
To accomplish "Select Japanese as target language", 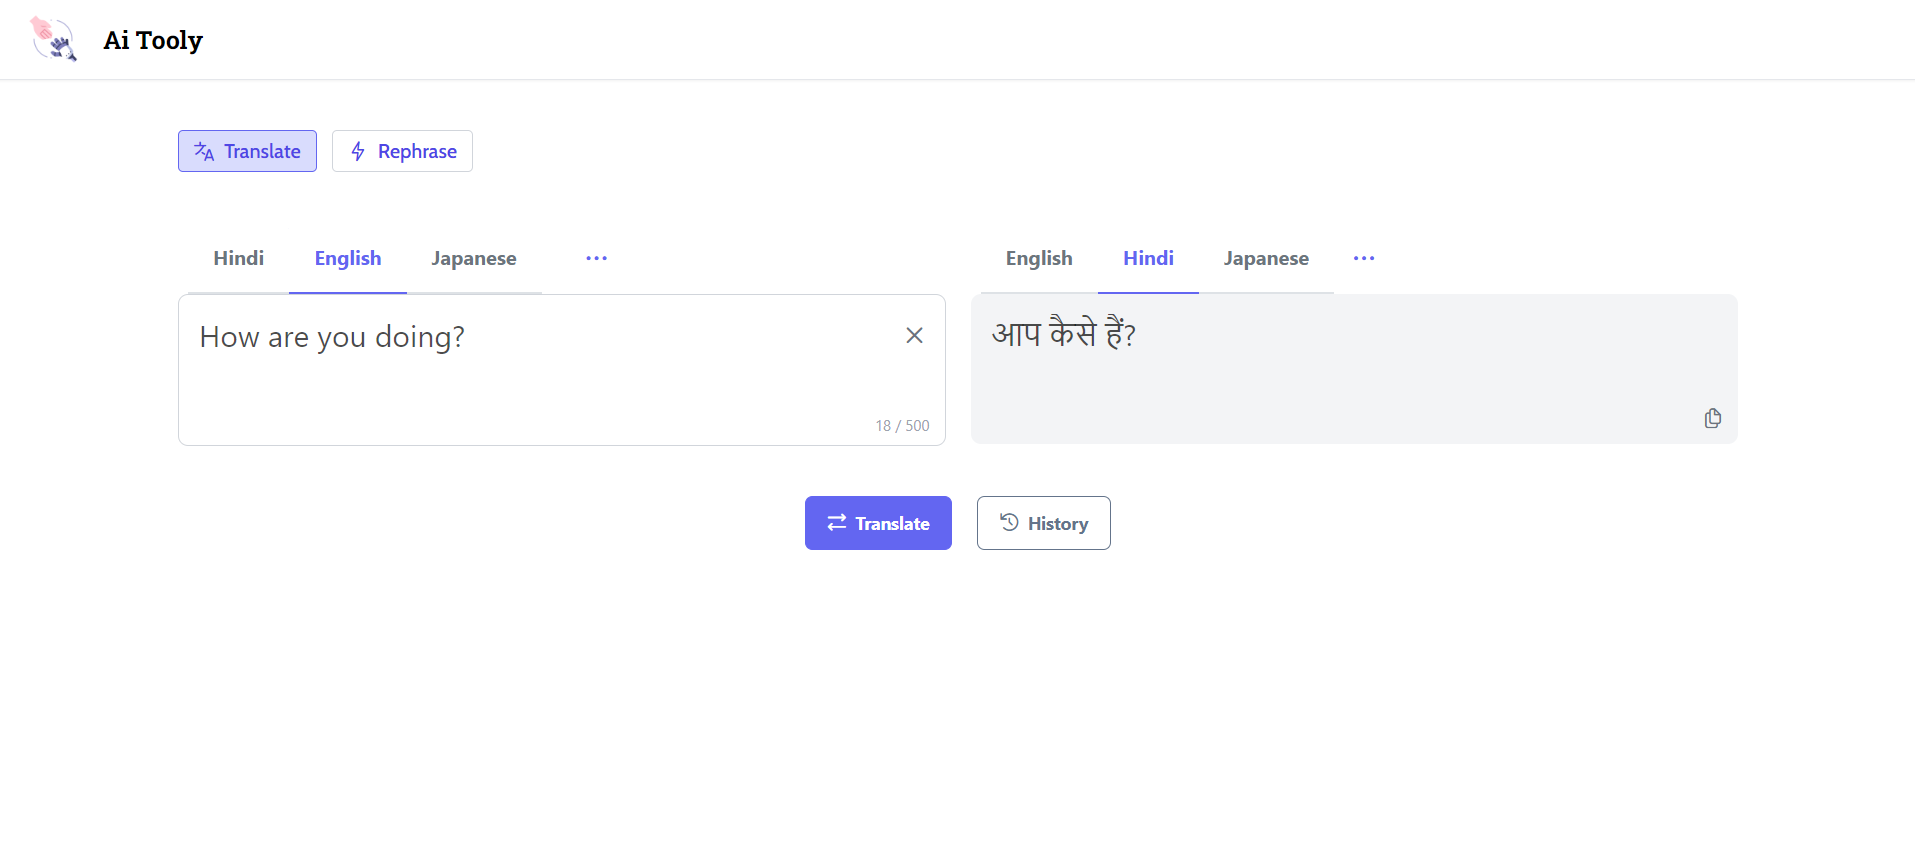I will pyautogui.click(x=1266, y=258).
